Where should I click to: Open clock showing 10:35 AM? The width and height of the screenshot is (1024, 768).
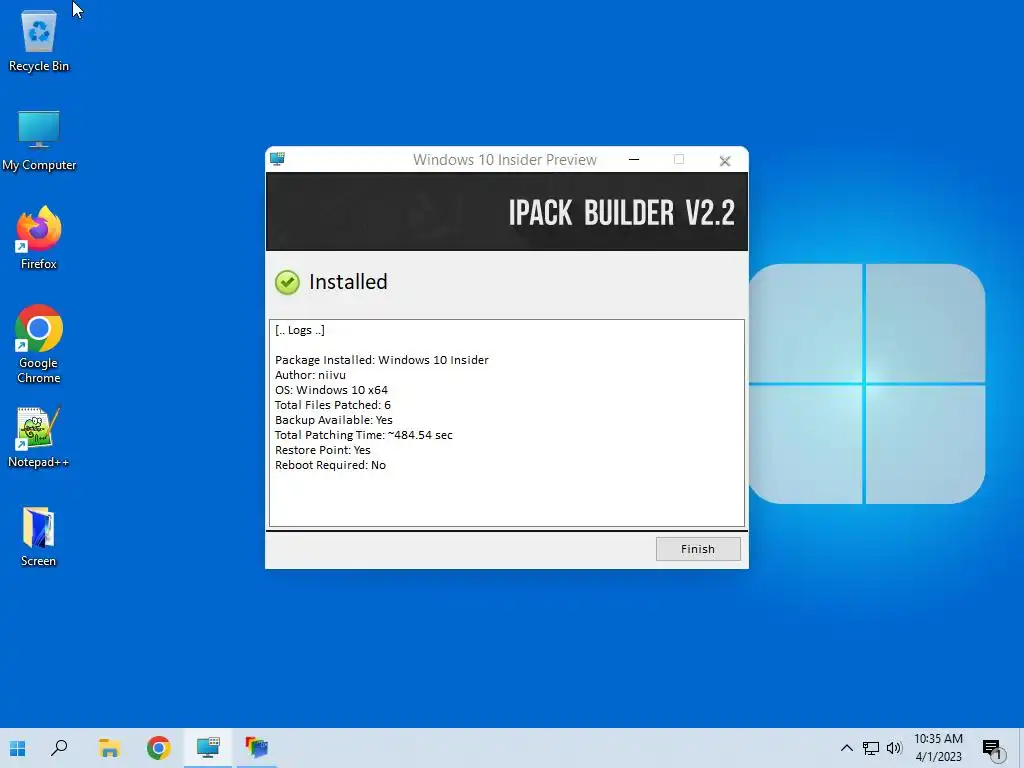(938, 748)
